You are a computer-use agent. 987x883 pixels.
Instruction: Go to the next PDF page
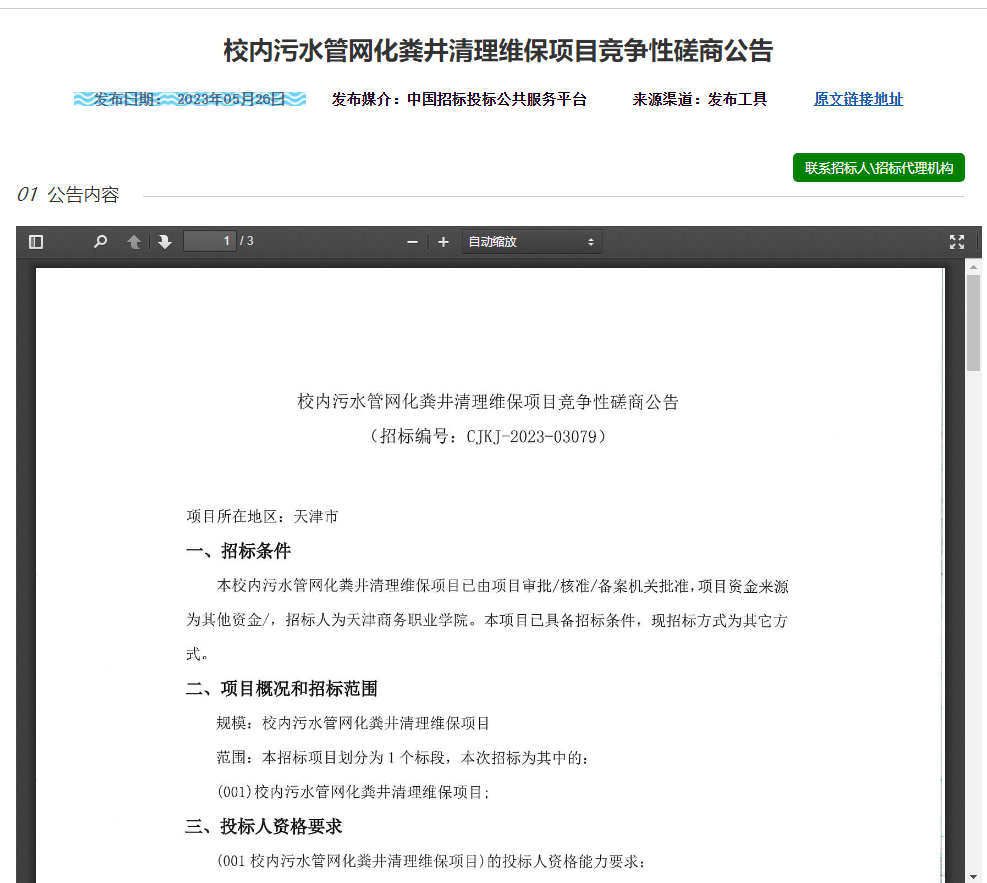(x=165, y=242)
